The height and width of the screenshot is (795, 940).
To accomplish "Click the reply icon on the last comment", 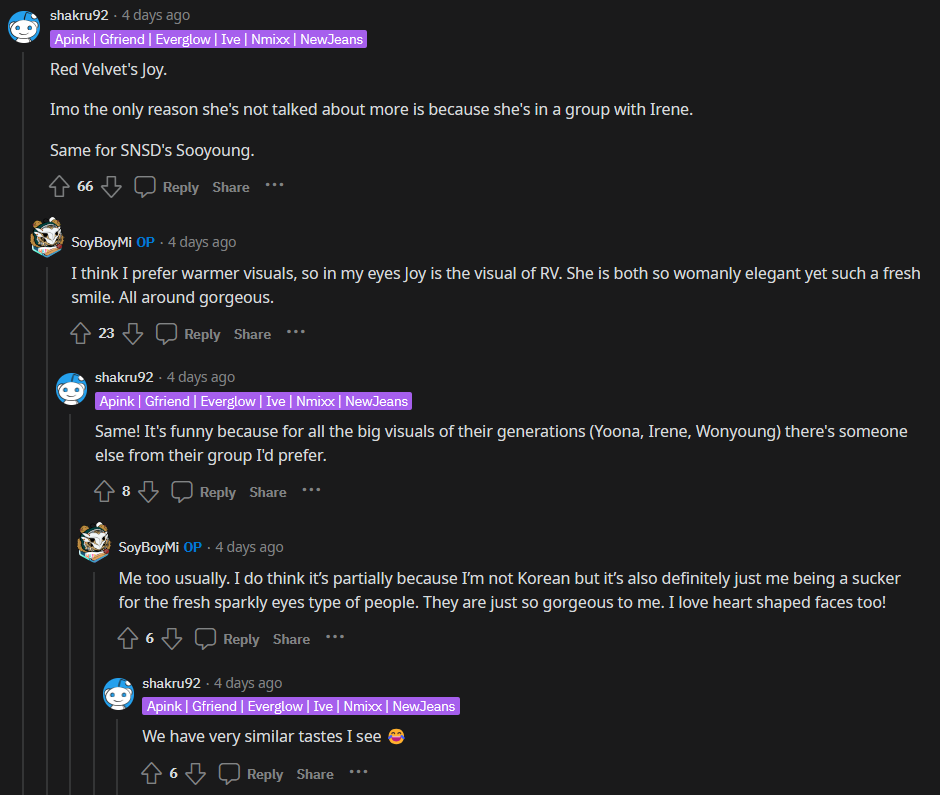I will coord(230,774).
